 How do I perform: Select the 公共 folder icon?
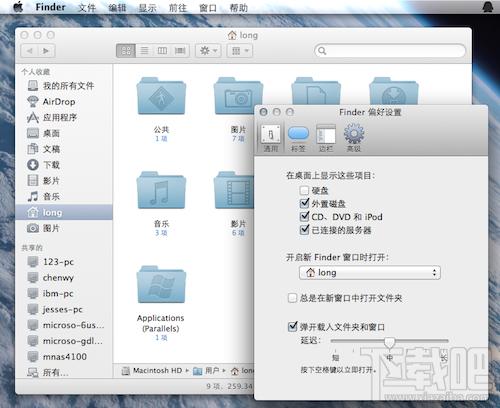pyautogui.click(x=161, y=97)
